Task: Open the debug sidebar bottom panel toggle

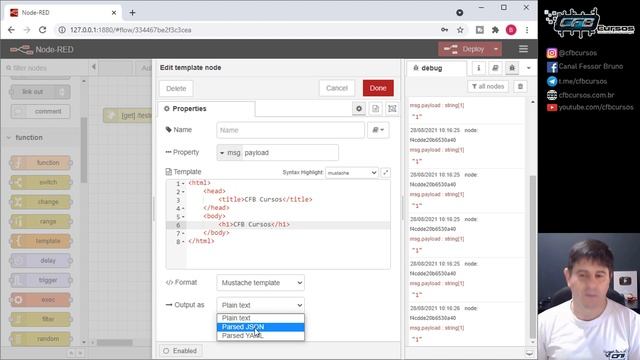Action: pos(529,353)
